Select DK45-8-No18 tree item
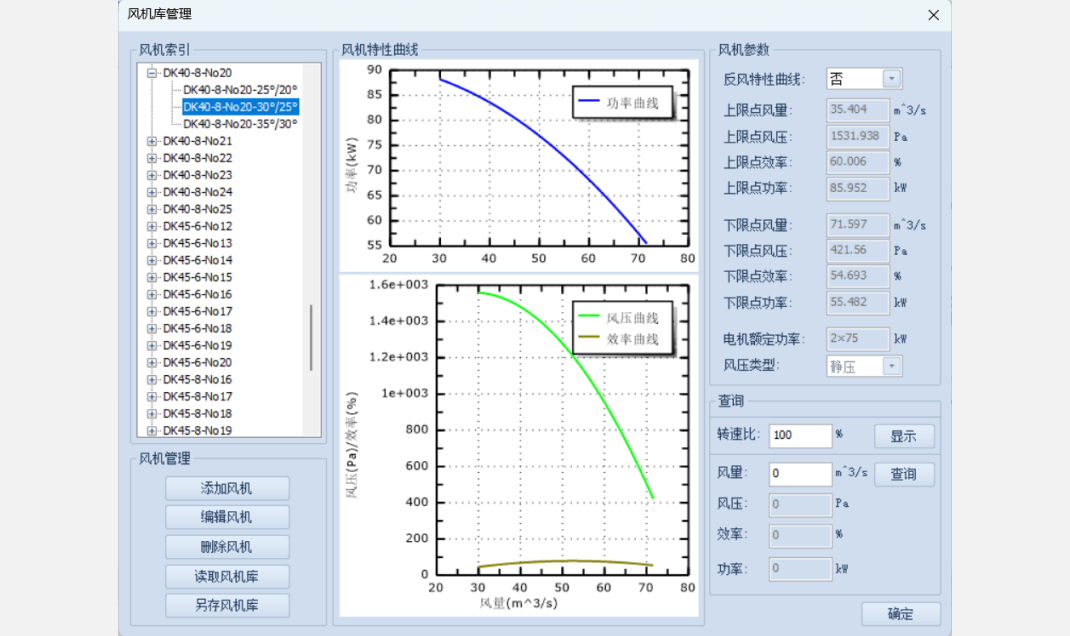 (x=197, y=414)
